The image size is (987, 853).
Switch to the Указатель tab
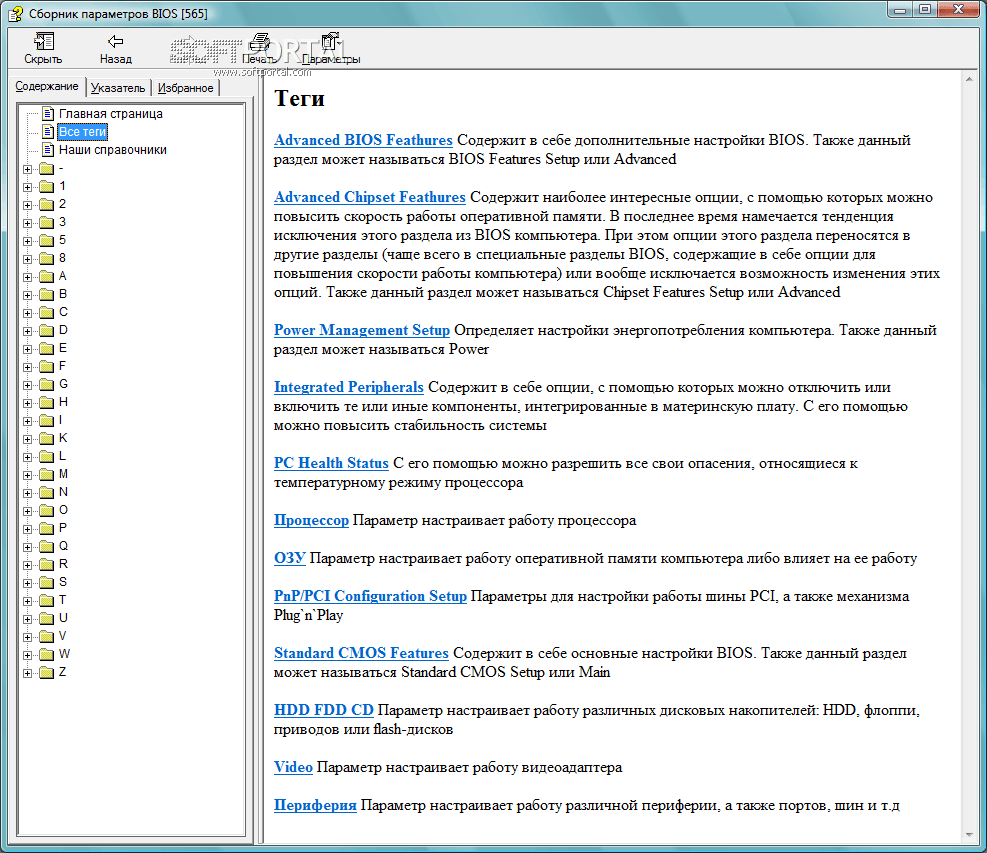click(x=118, y=88)
